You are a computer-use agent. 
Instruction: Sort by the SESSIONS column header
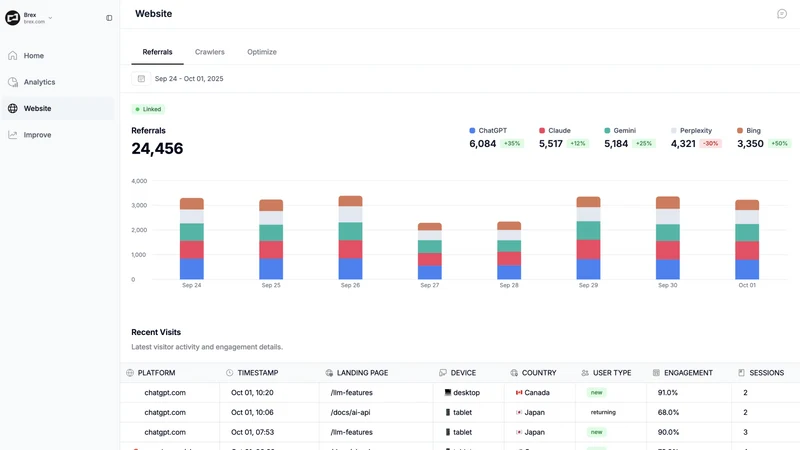coord(766,373)
